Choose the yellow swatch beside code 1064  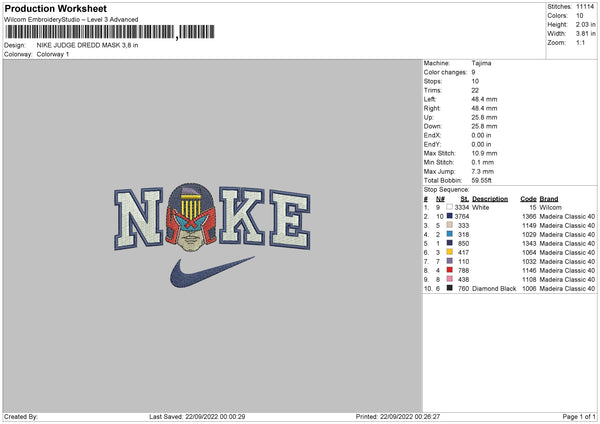[x=449, y=252]
